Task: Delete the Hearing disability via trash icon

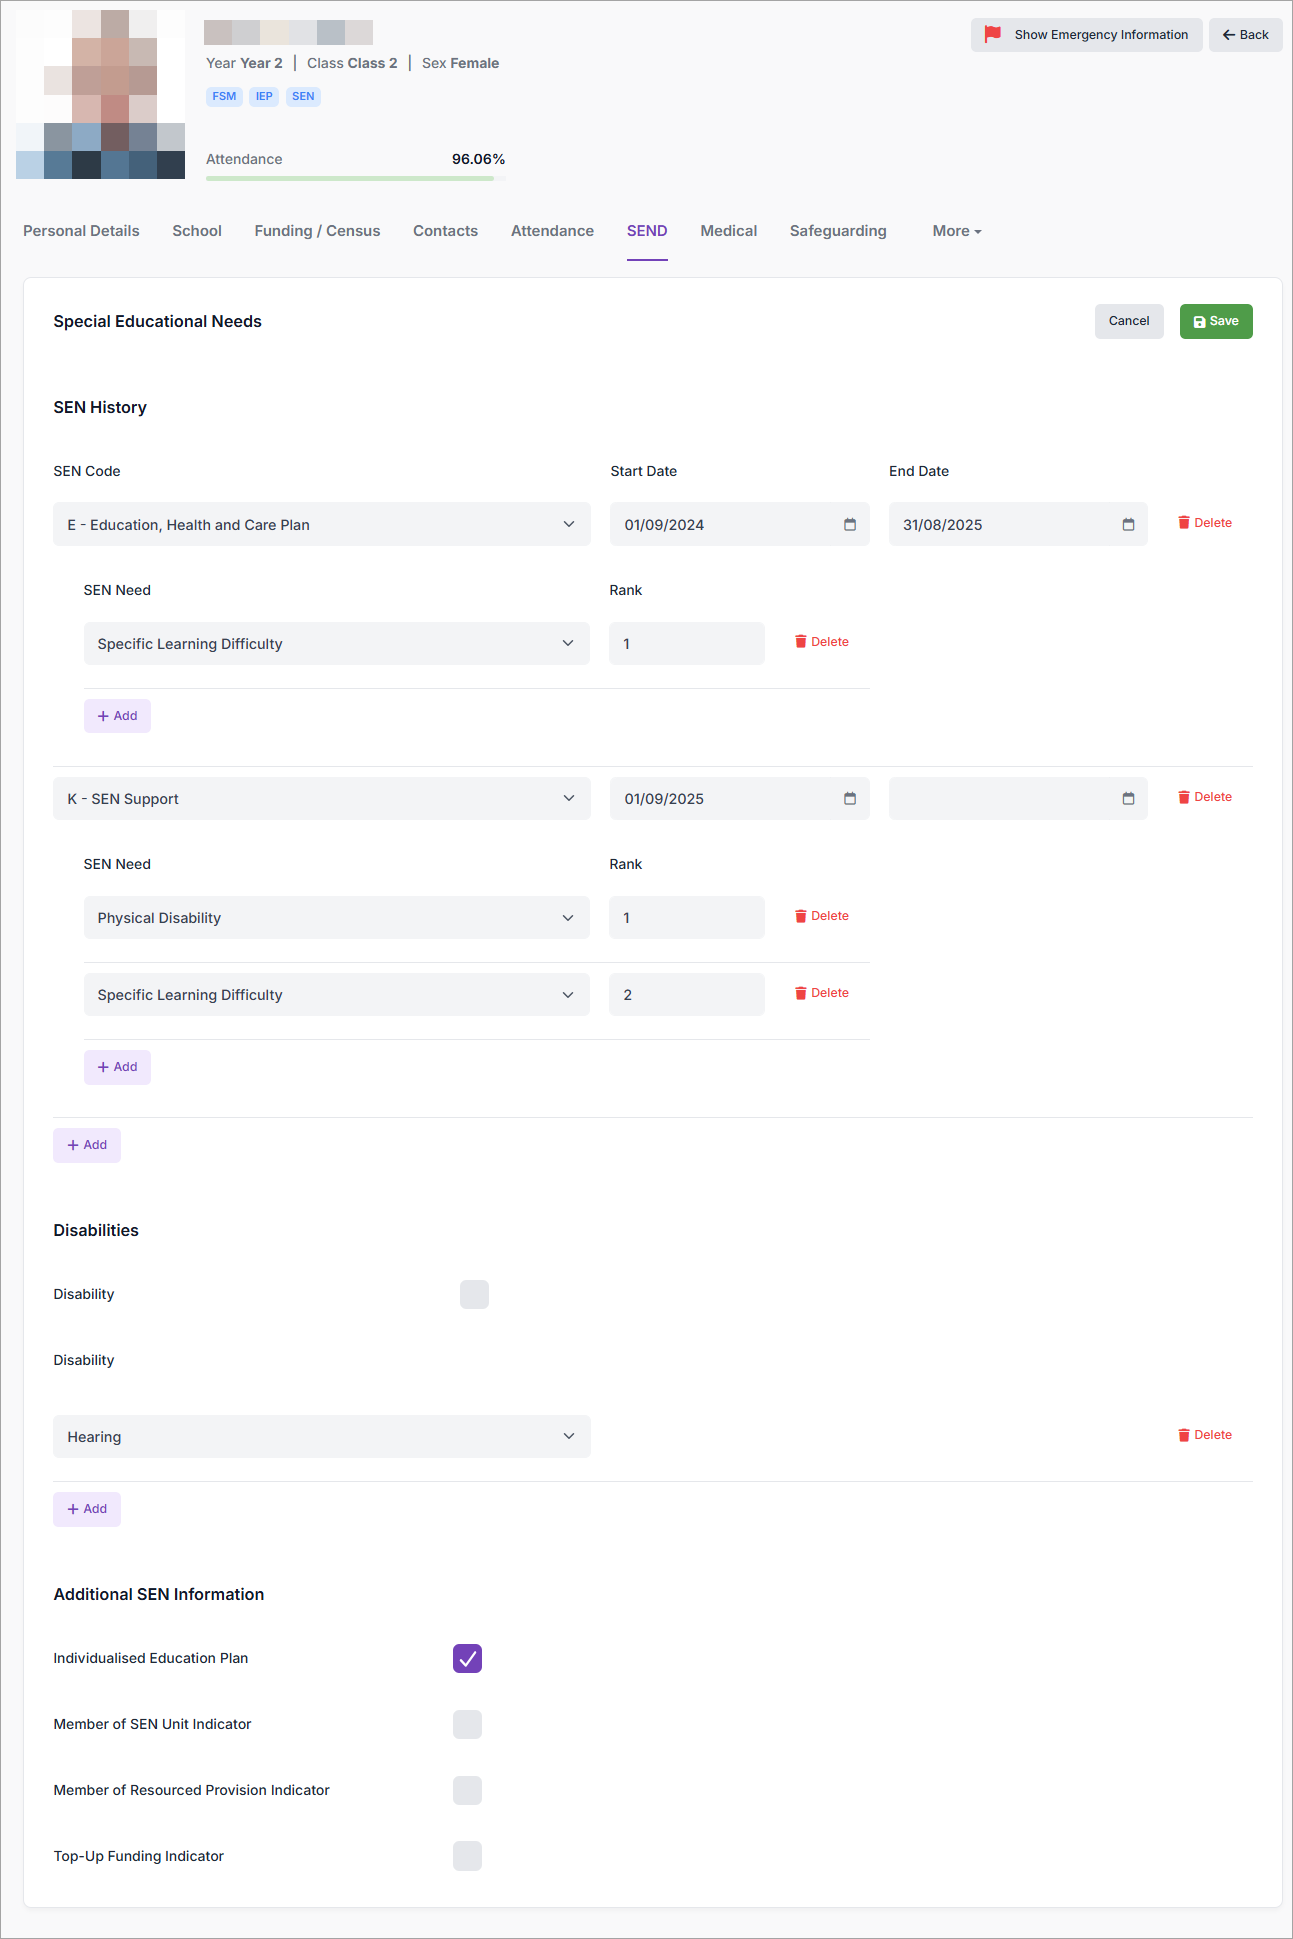Action: [1184, 1435]
